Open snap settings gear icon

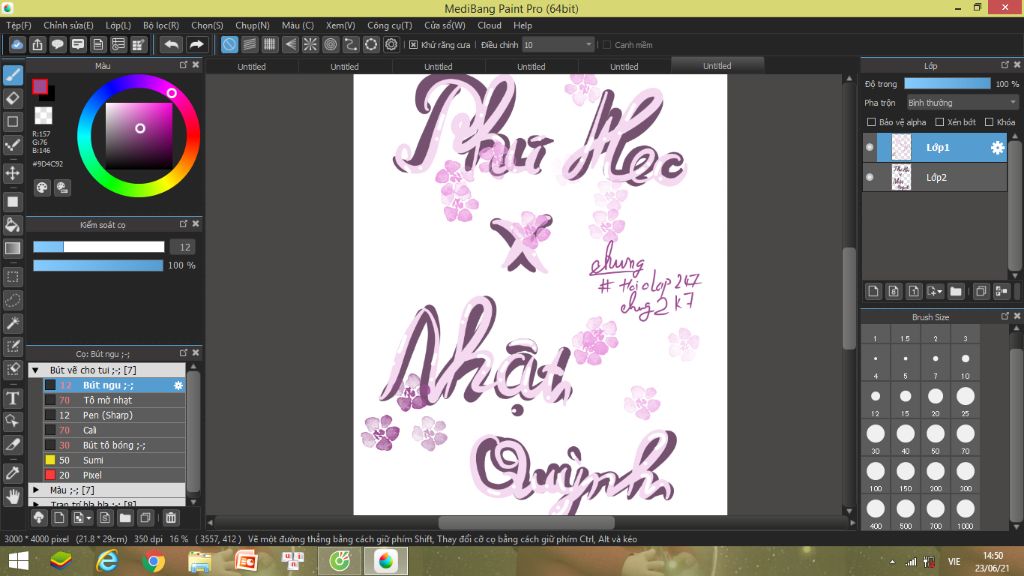pos(391,44)
